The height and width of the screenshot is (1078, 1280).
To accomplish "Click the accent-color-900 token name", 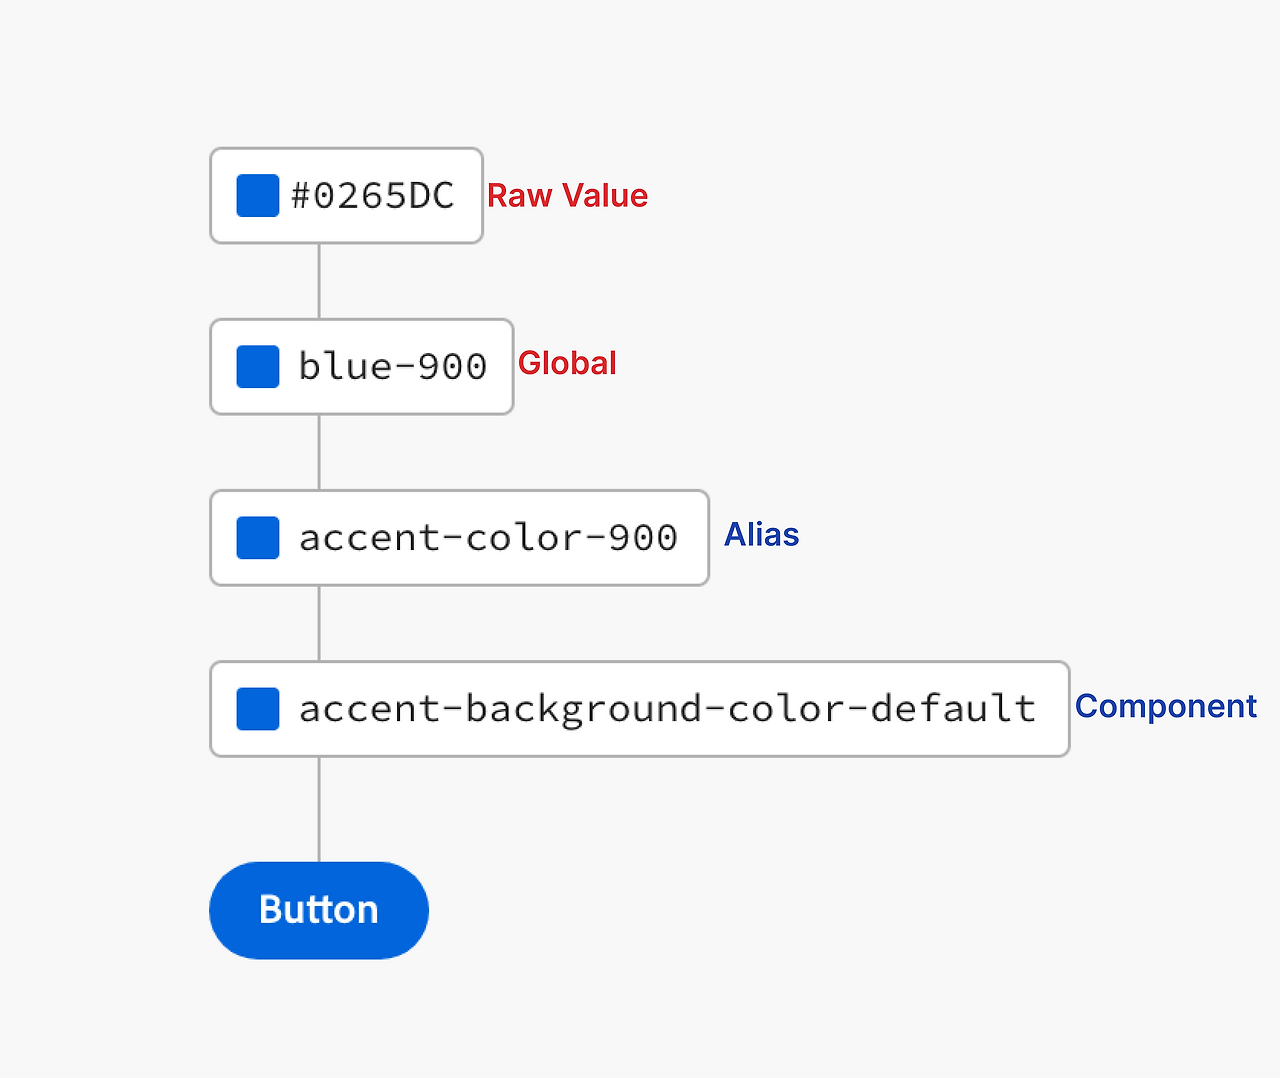I will pyautogui.click(x=488, y=538).
